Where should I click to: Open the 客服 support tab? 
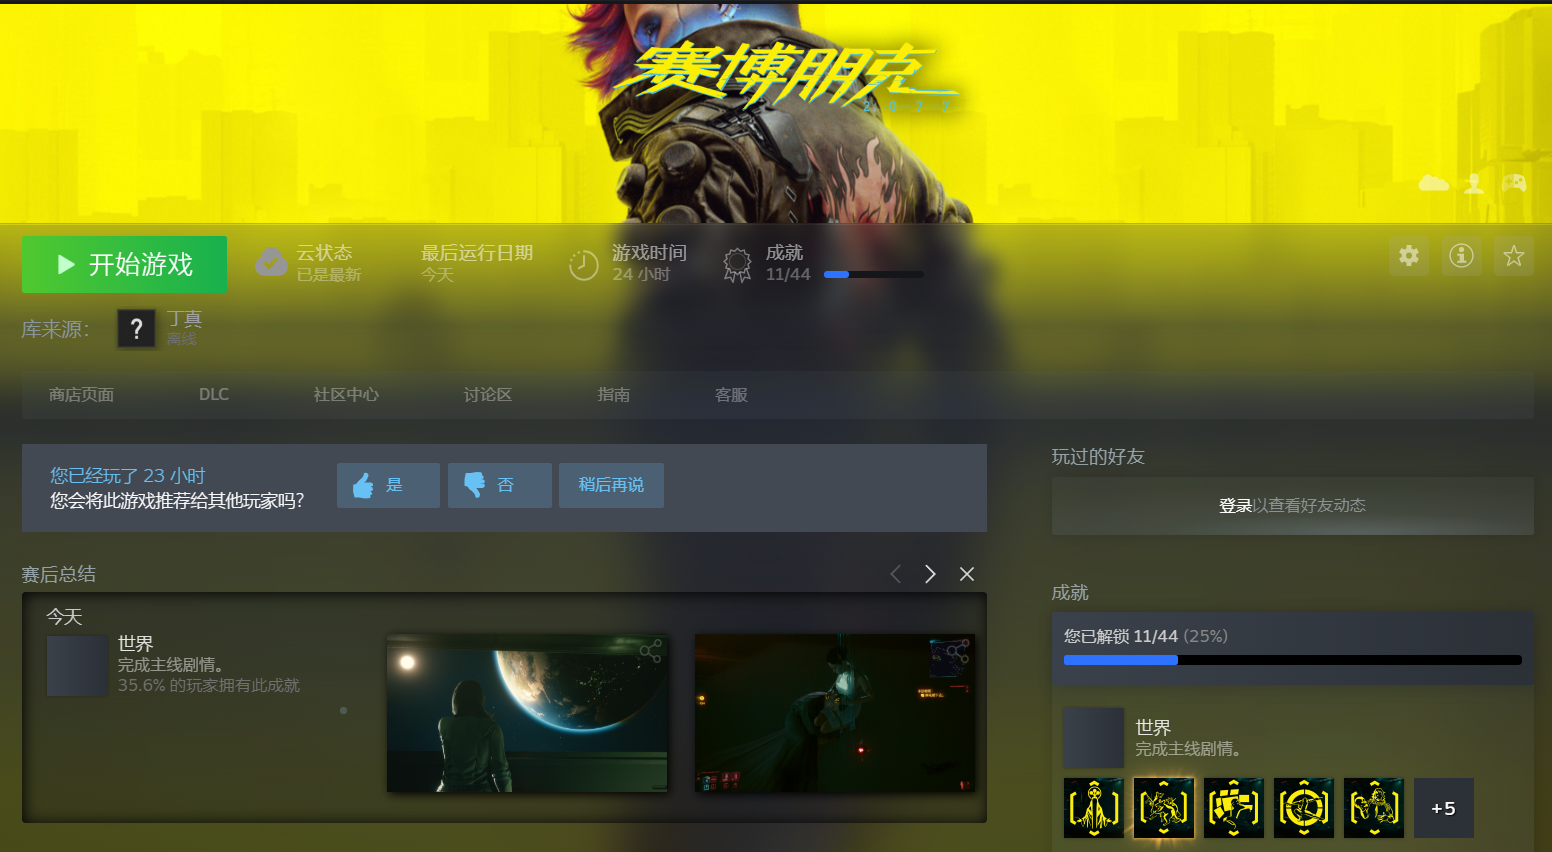(x=732, y=395)
